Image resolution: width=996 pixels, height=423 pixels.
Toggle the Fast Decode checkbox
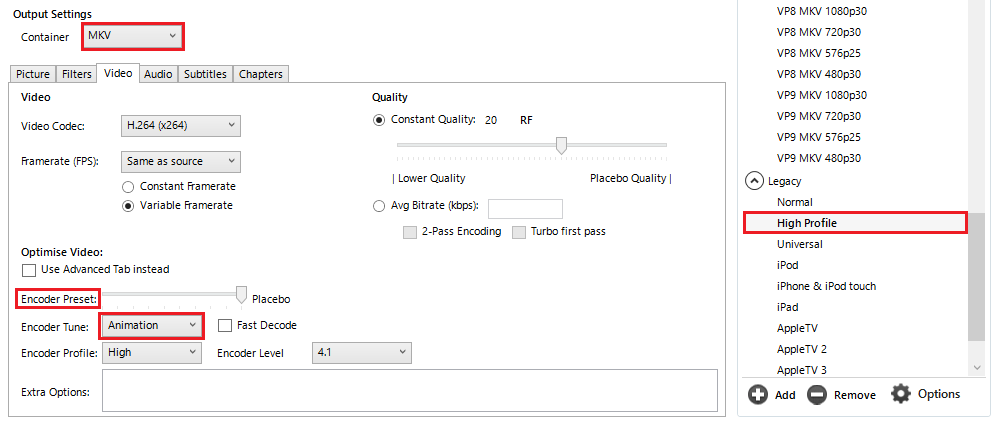225,325
